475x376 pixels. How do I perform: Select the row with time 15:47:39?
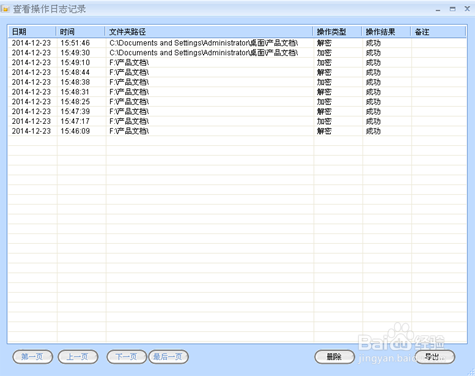[x=237, y=111]
